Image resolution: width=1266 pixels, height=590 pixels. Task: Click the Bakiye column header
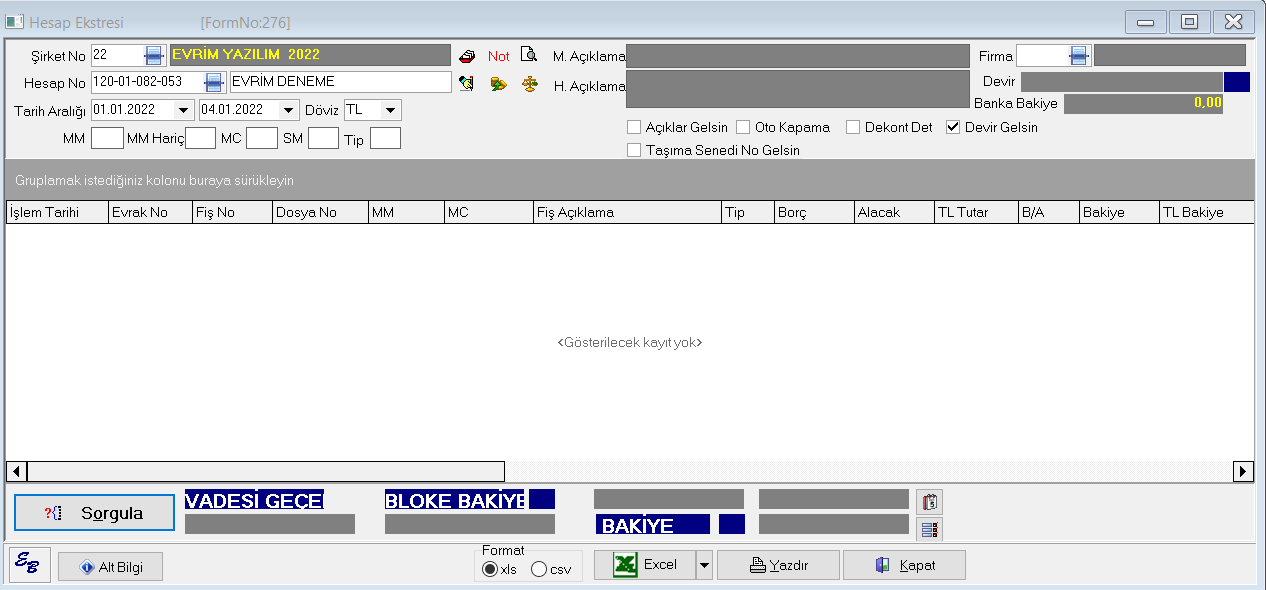(x=1119, y=212)
